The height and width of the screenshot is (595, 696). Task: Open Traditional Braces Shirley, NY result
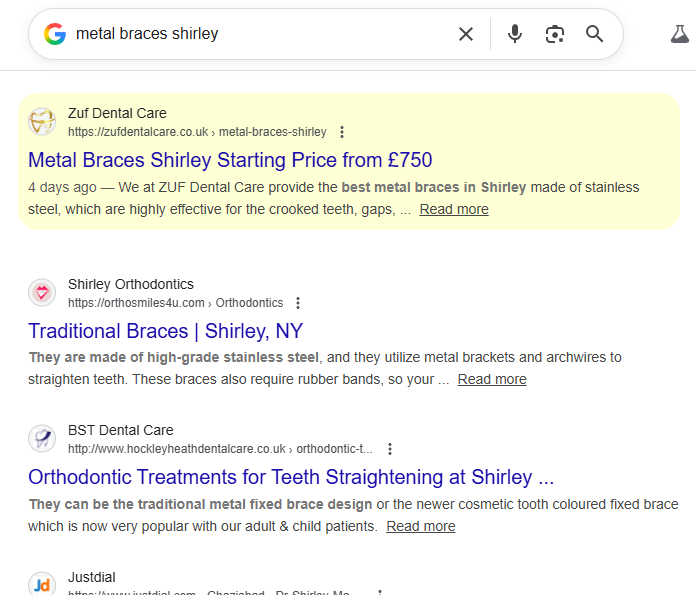[165, 331]
